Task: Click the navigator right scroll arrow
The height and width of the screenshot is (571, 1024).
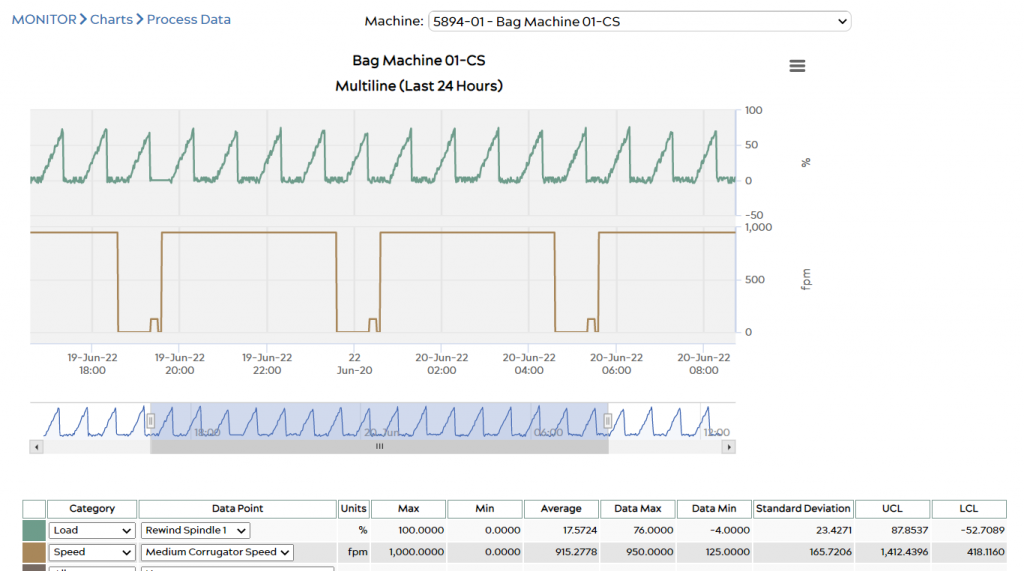Action: [729, 447]
